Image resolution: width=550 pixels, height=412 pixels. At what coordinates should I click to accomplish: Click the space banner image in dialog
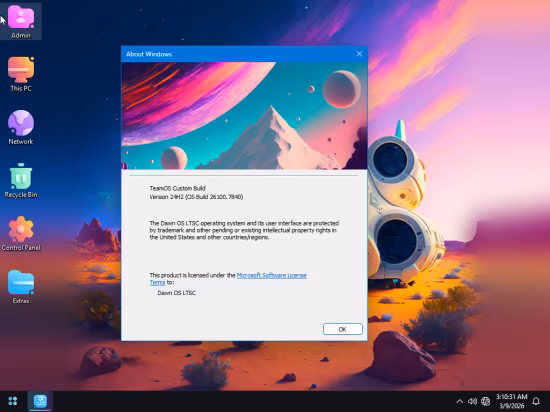pos(244,116)
